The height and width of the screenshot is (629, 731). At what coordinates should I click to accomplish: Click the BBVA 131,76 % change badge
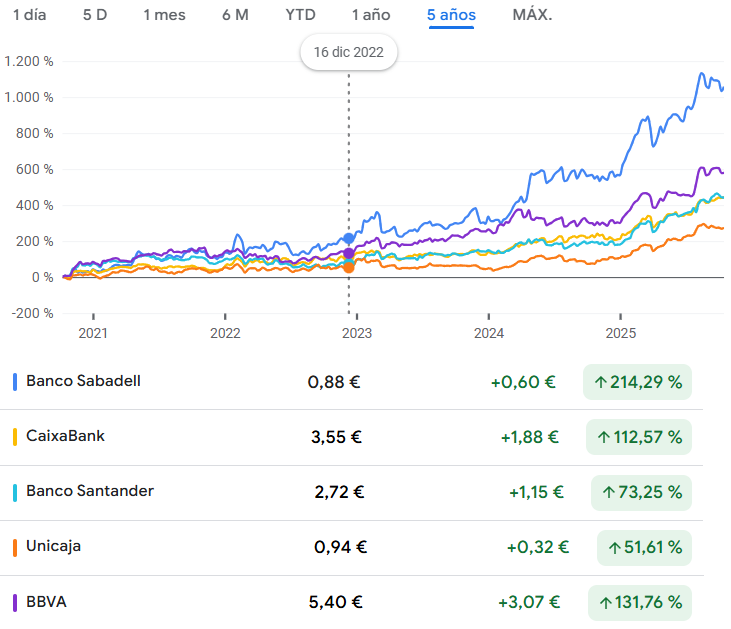pyautogui.click(x=640, y=602)
